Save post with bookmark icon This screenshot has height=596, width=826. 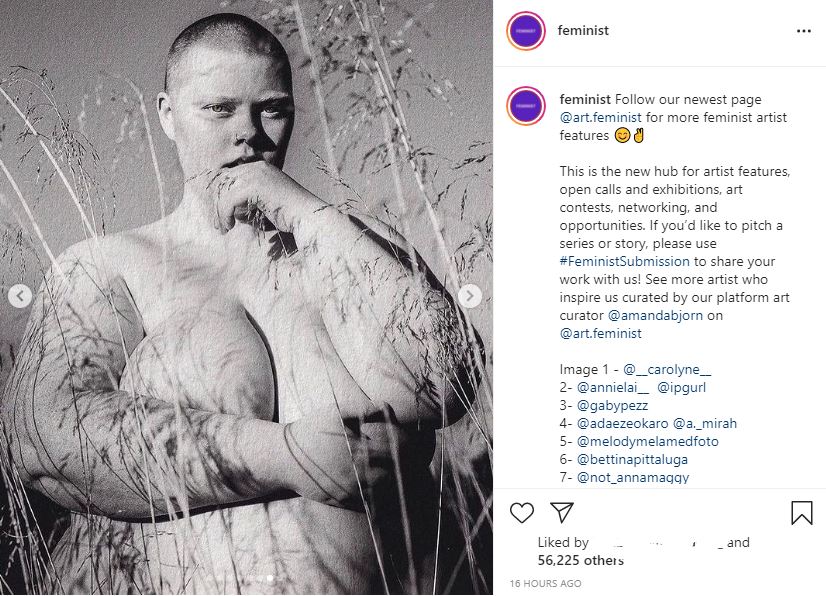pyautogui.click(x=802, y=513)
